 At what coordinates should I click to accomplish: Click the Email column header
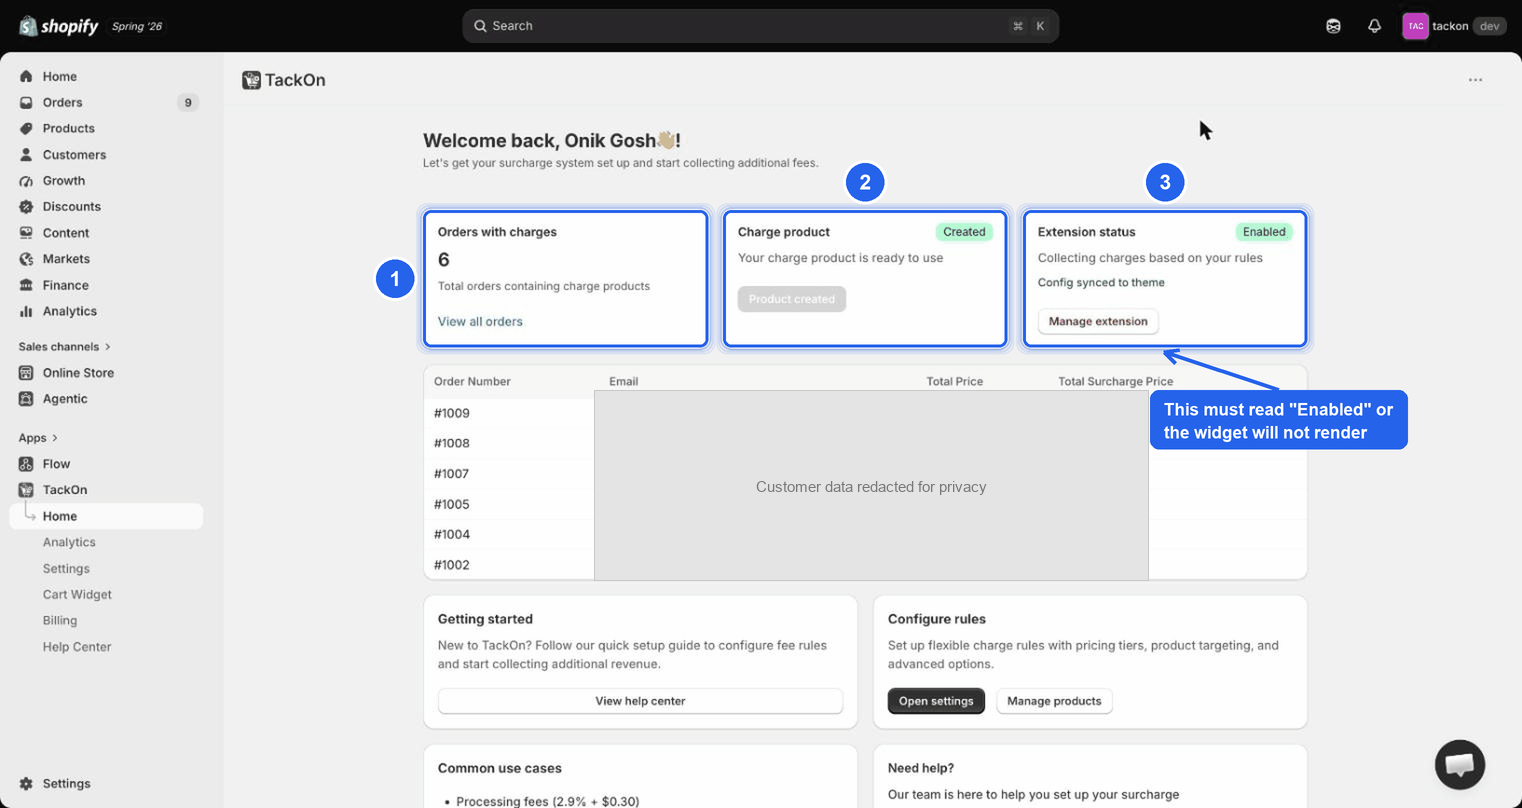click(x=624, y=381)
